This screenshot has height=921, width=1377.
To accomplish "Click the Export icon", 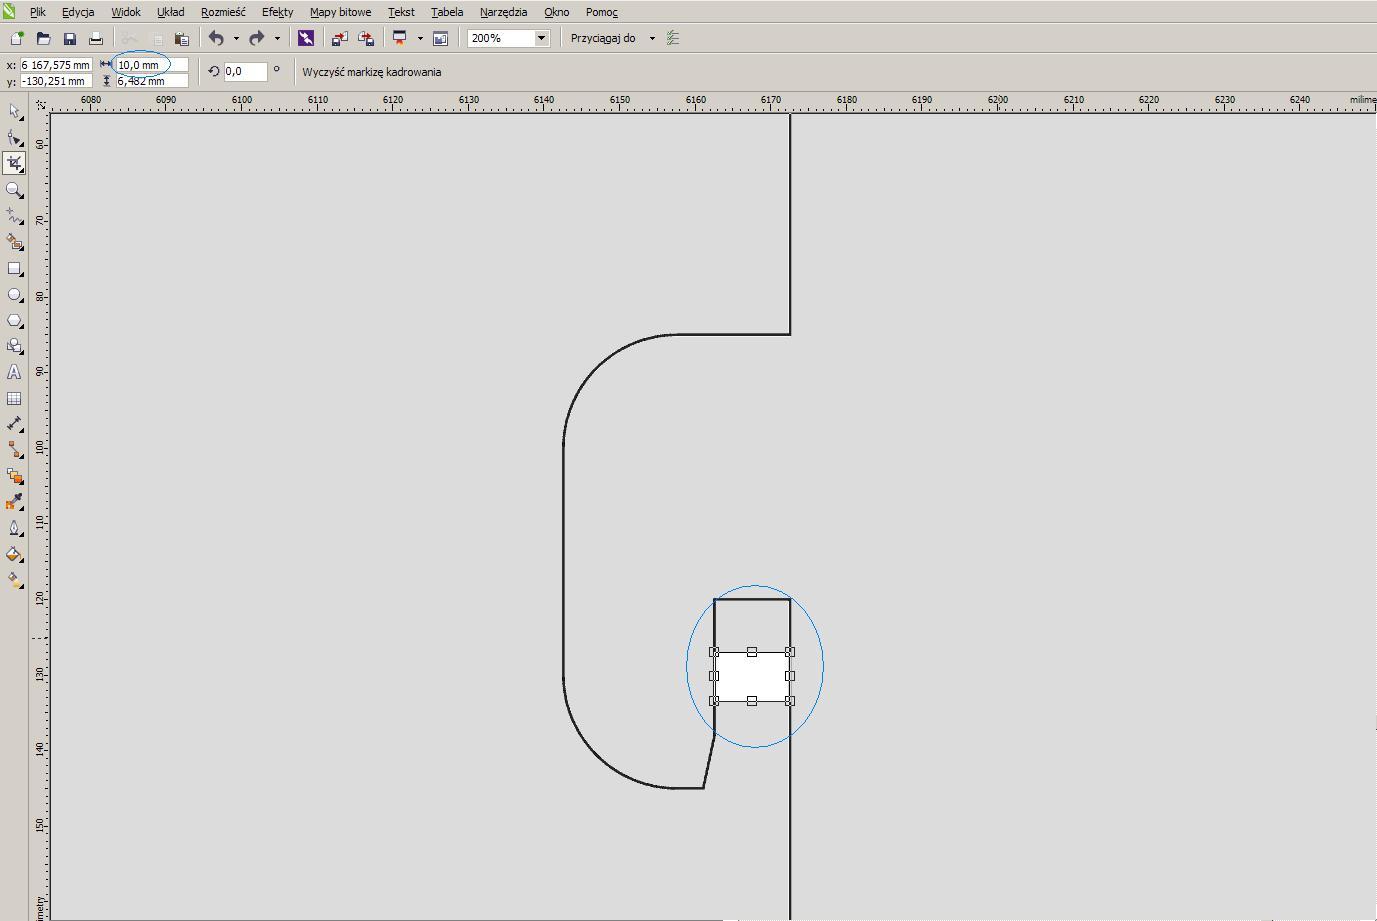I will tap(366, 38).
